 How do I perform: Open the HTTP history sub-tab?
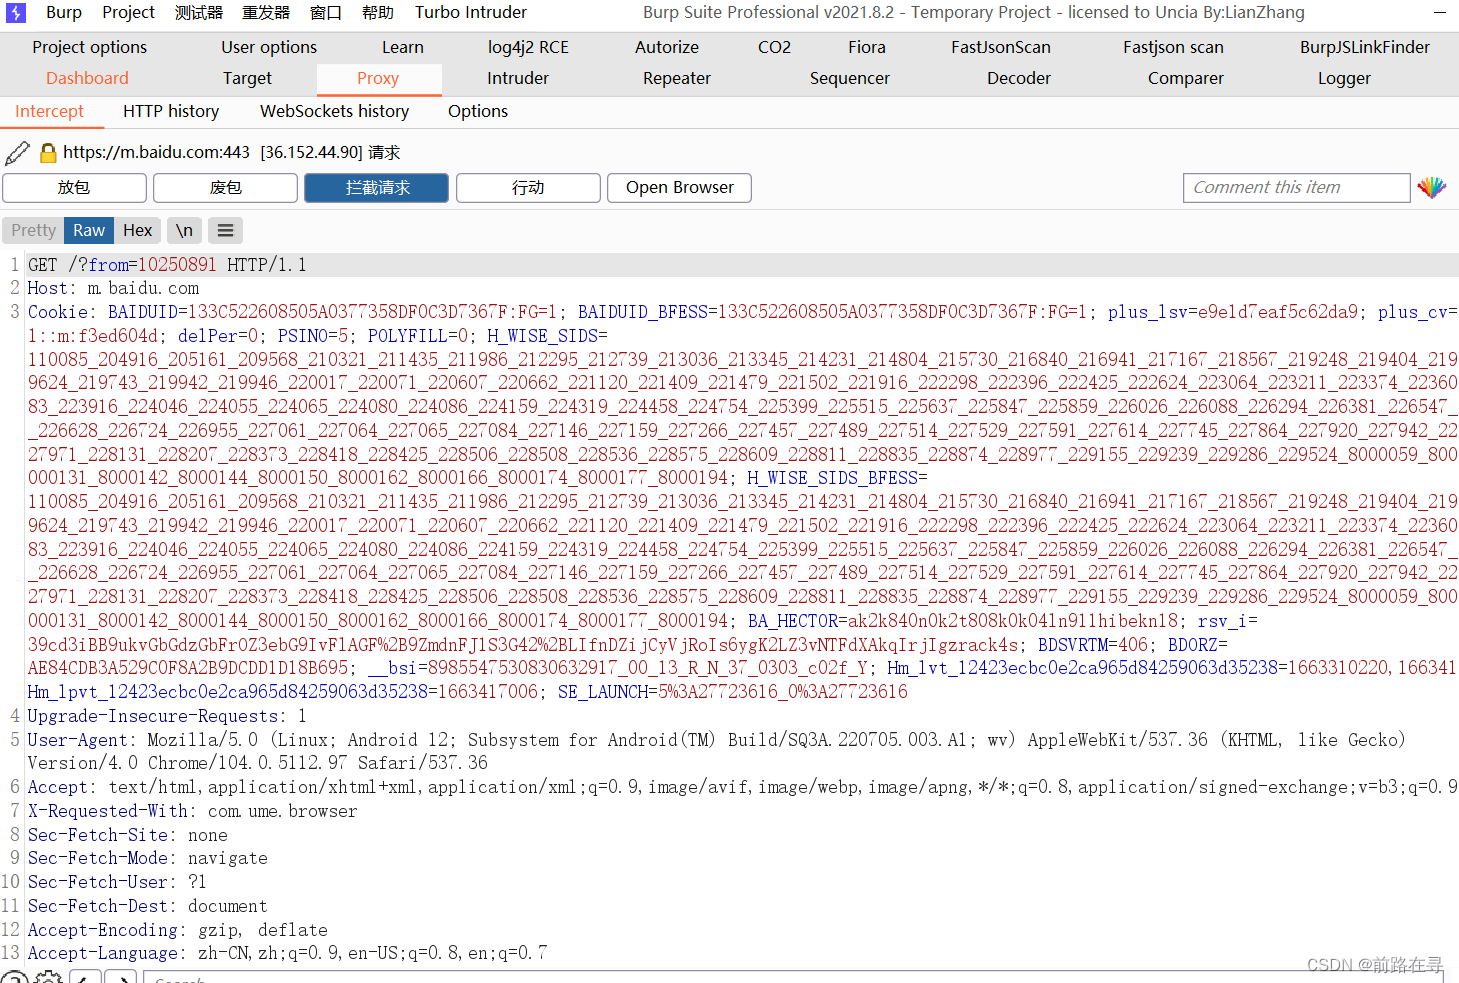pos(171,111)
